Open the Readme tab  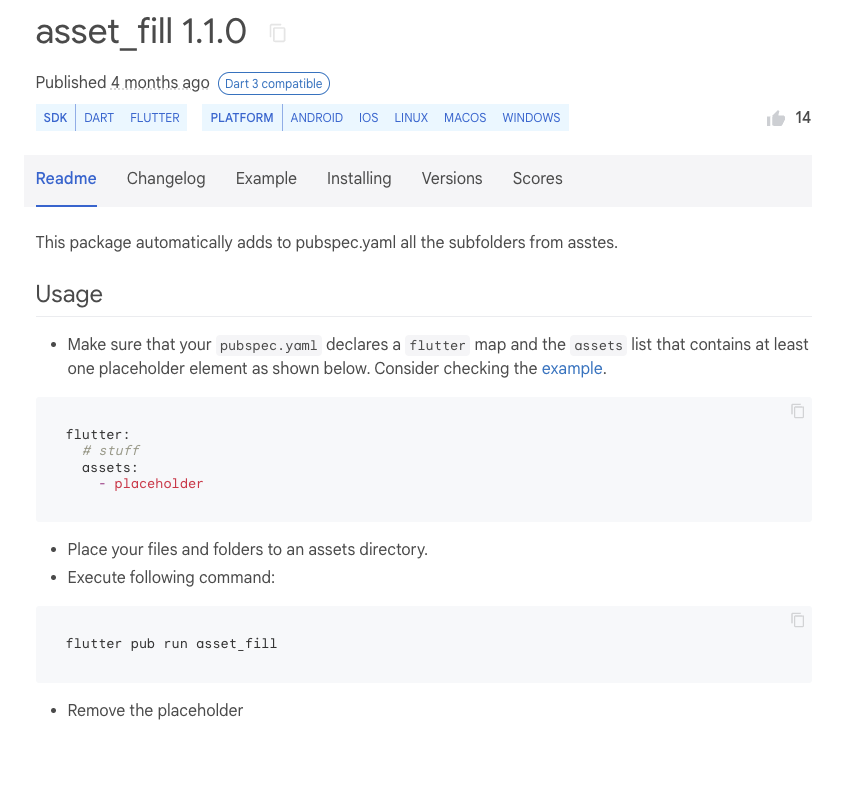pos(66,179)
